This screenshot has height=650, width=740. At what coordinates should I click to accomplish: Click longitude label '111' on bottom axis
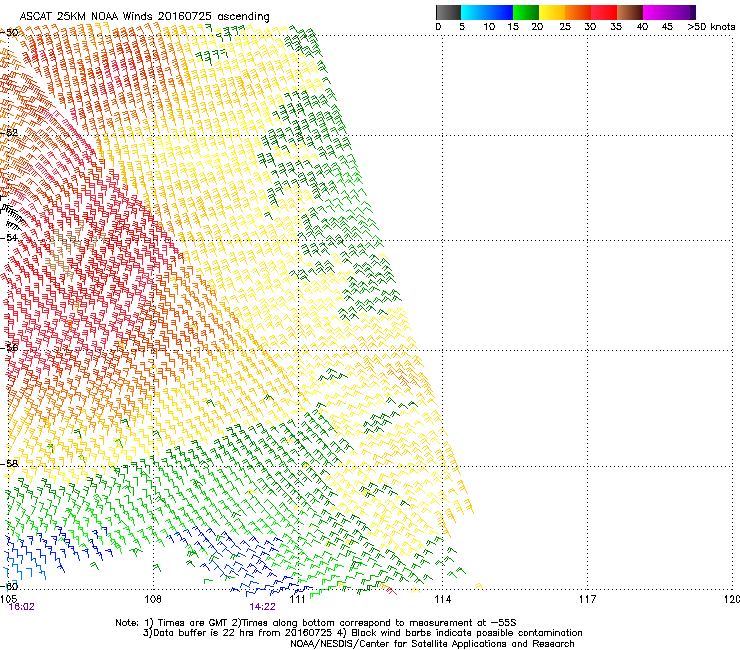pos(298,599)
